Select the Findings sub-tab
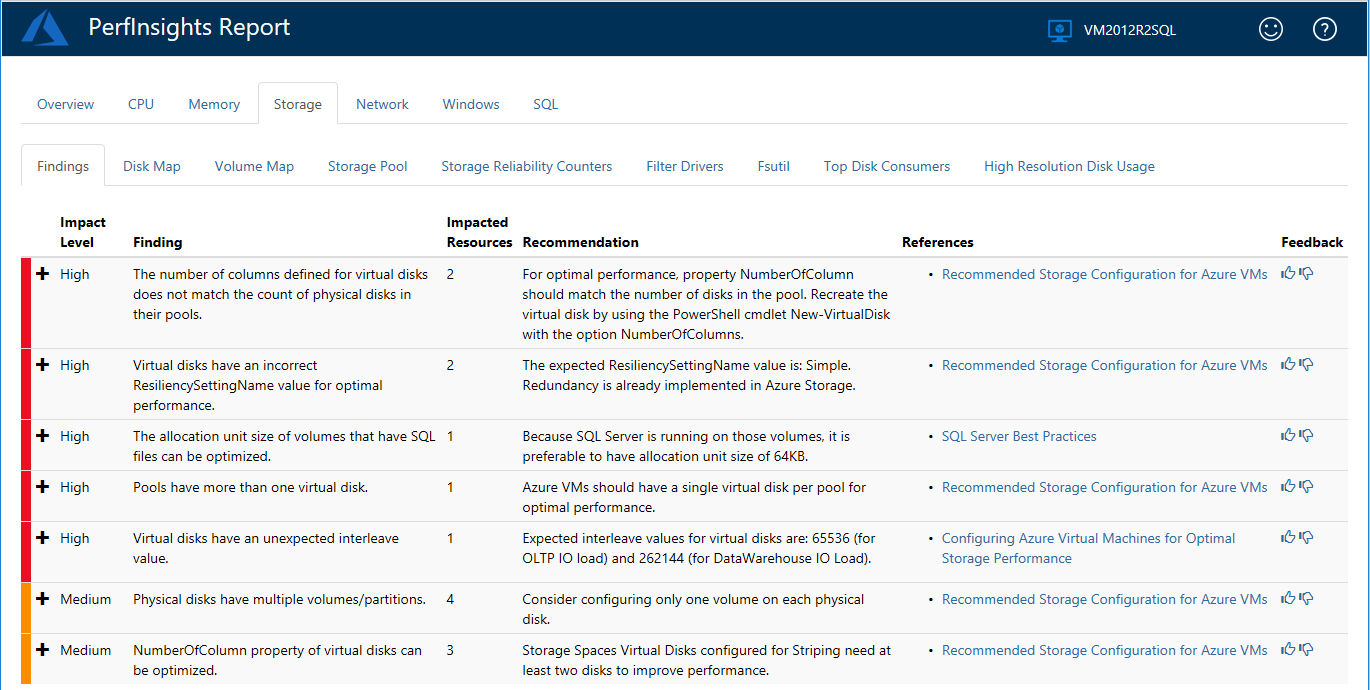 point(63,166)
